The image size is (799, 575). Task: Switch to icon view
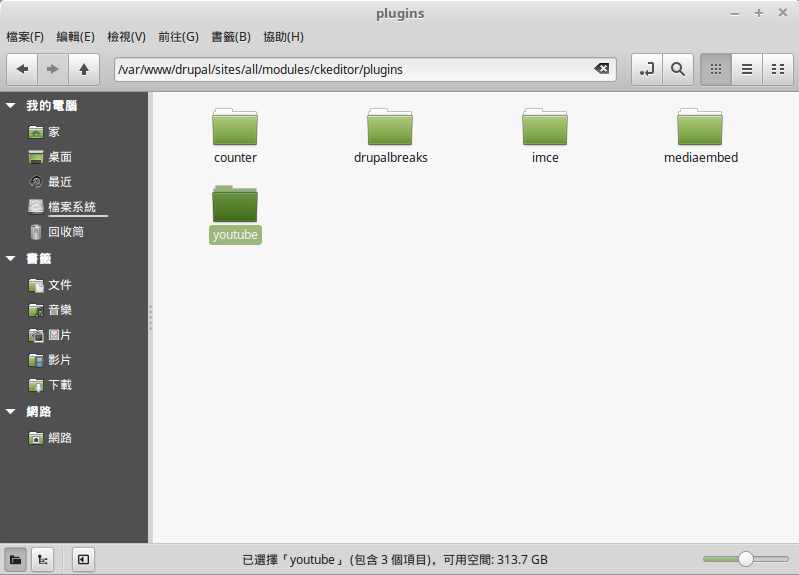click(x=716, y=69)
